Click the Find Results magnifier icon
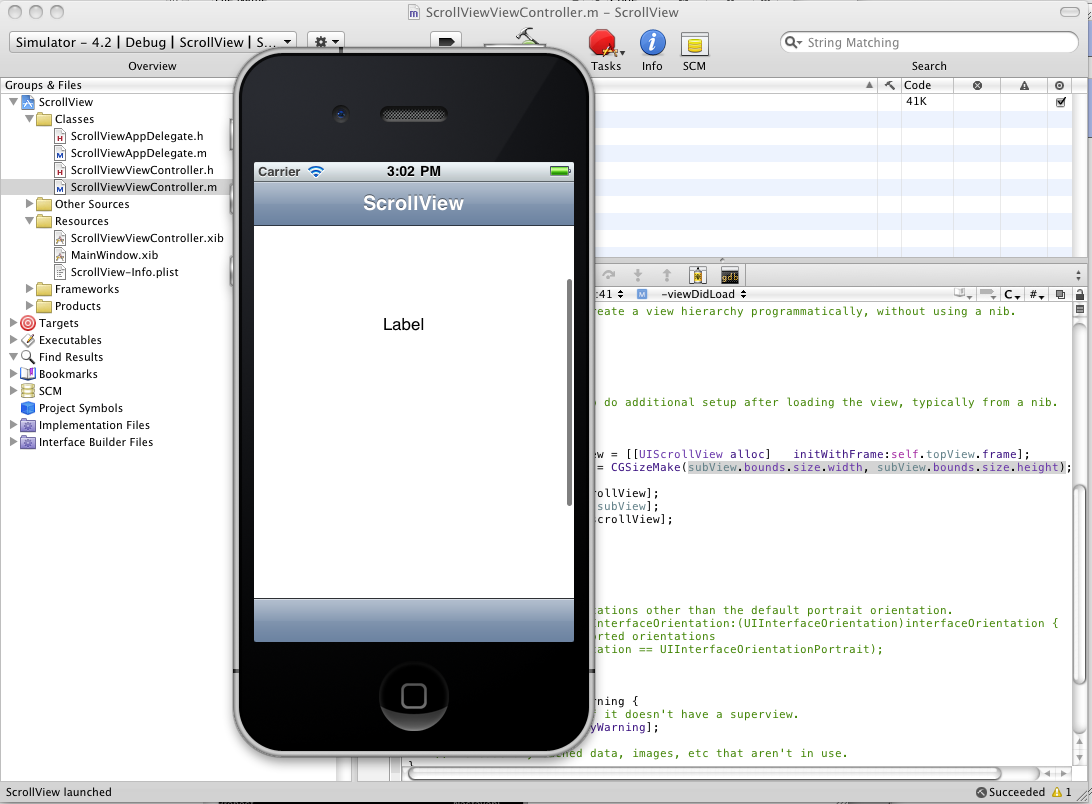This screenshot has height=804, width=1092. click(x=28, y=357)
